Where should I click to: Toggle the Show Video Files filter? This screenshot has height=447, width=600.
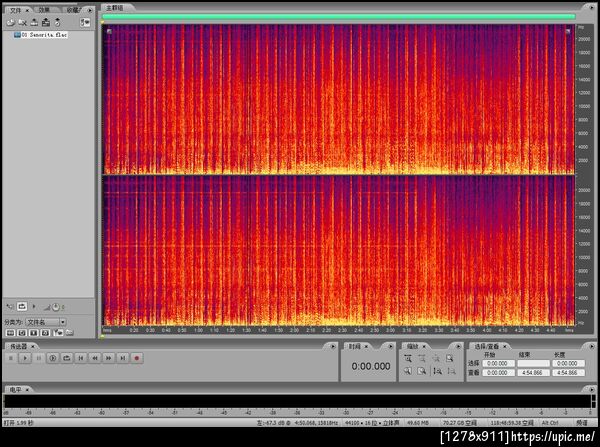click(34, 333)
